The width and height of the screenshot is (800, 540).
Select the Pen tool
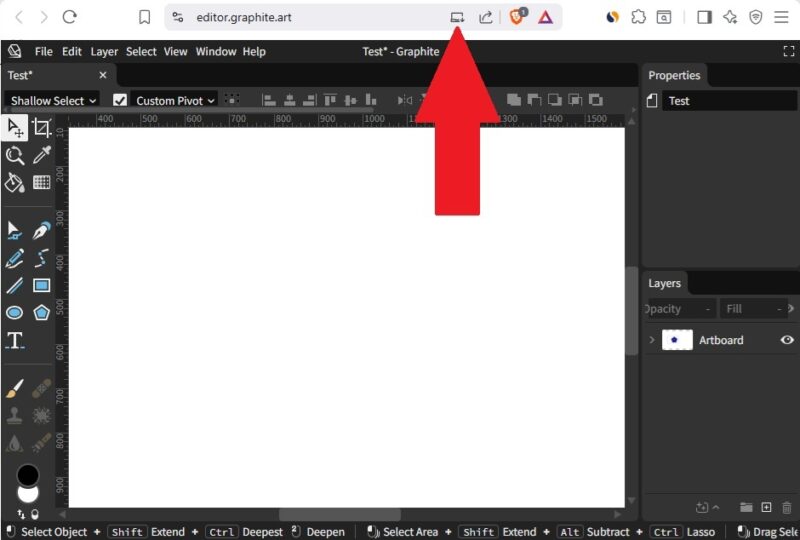pos(41,231)
